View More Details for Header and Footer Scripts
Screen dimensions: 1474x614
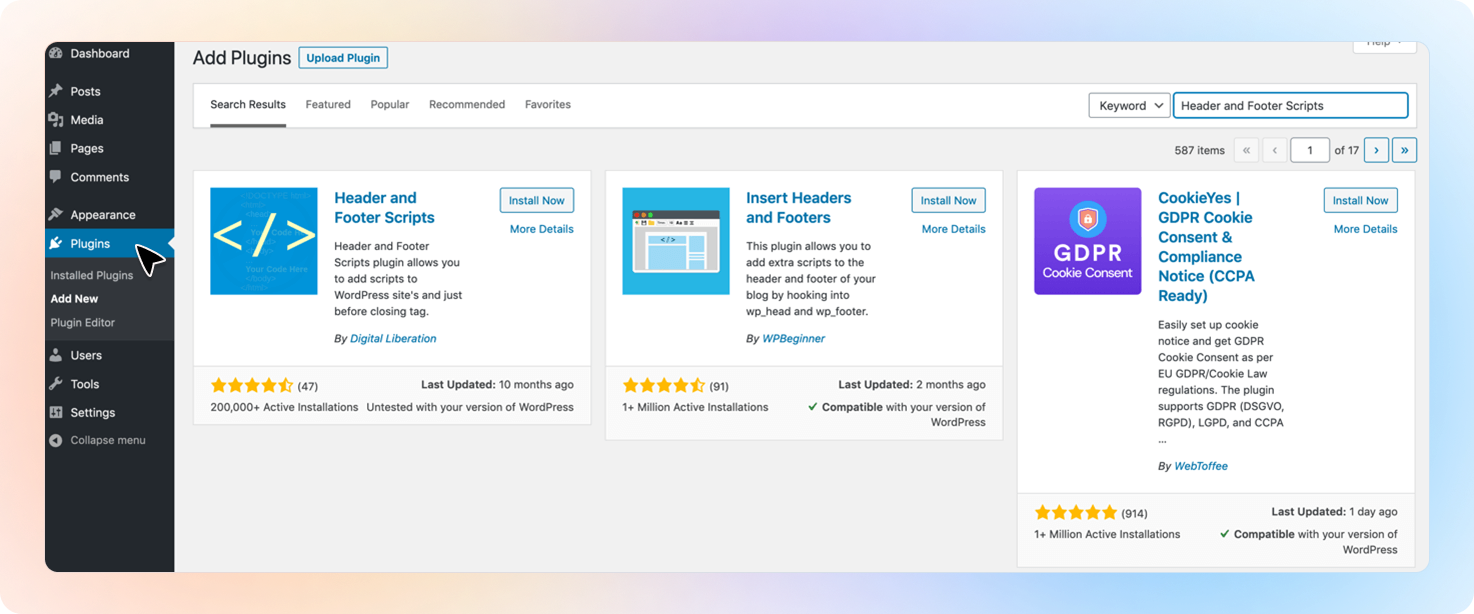[542, 229]
